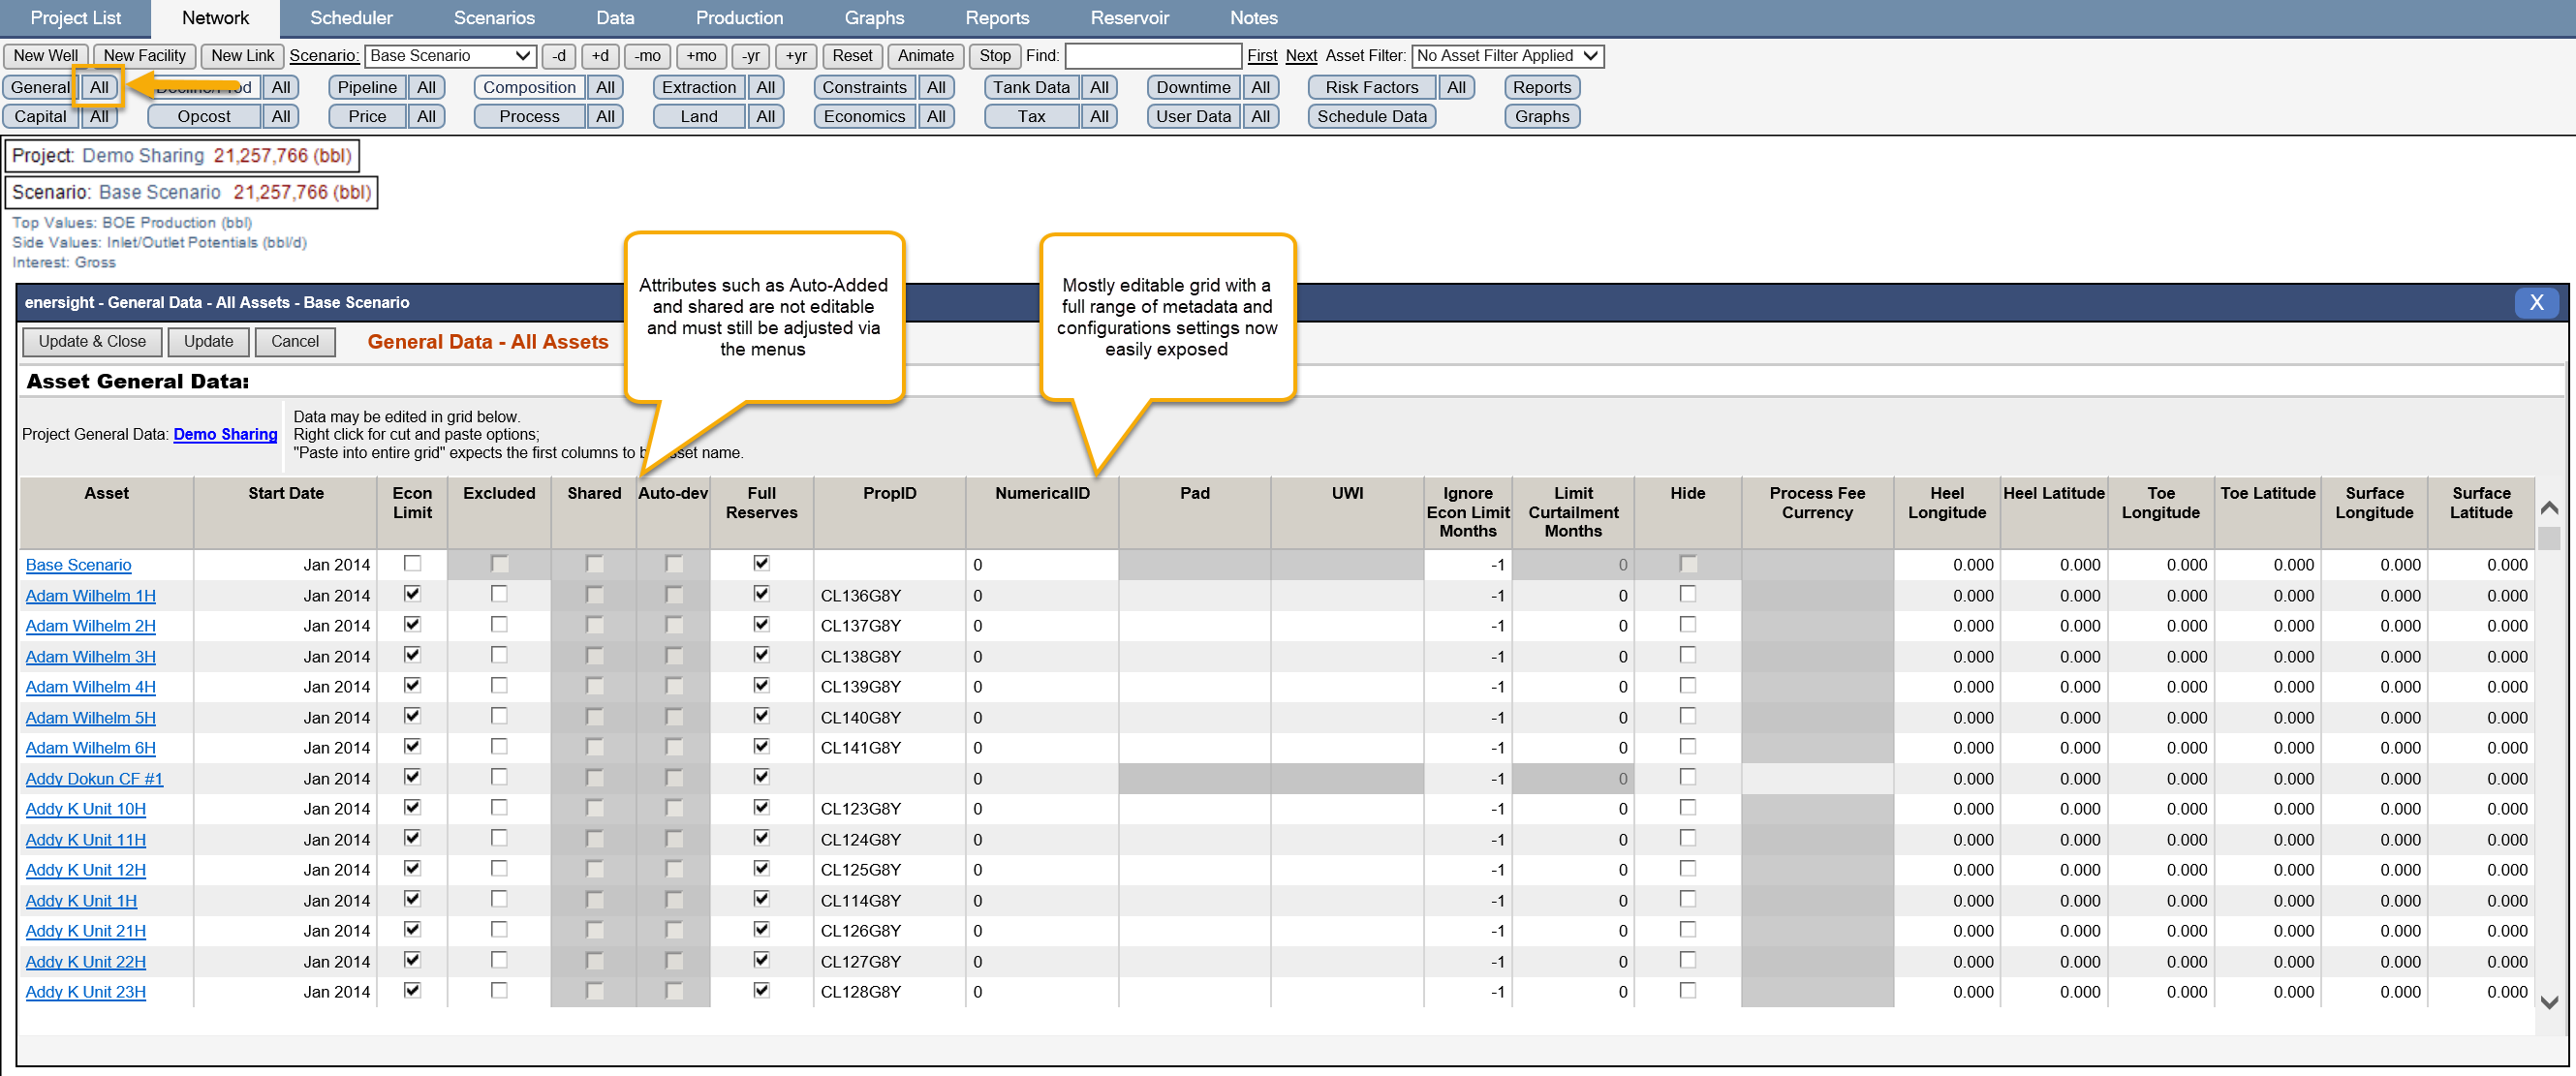Click All button next to Pipeline
Viewport: 2576px width, 1076px height.
(x=426, y=87)
